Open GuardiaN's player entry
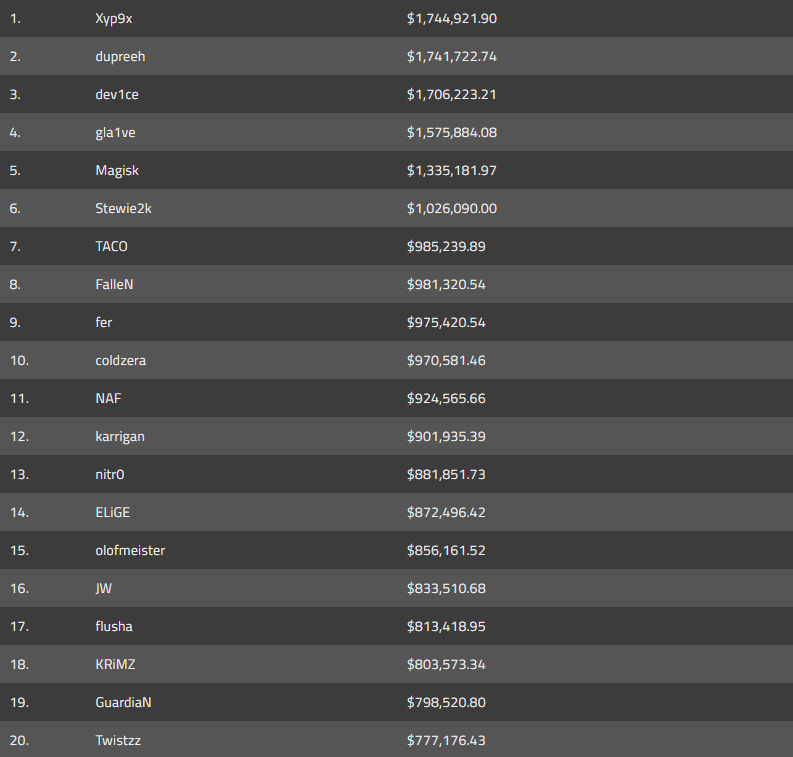793x757 pixels. (x=124, y=703)
